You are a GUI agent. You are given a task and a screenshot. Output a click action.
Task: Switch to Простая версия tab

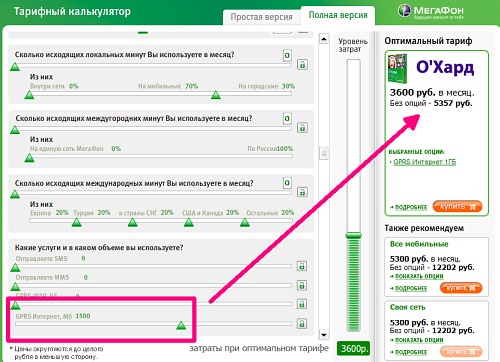pyautogui.click(x=261, y=17)
